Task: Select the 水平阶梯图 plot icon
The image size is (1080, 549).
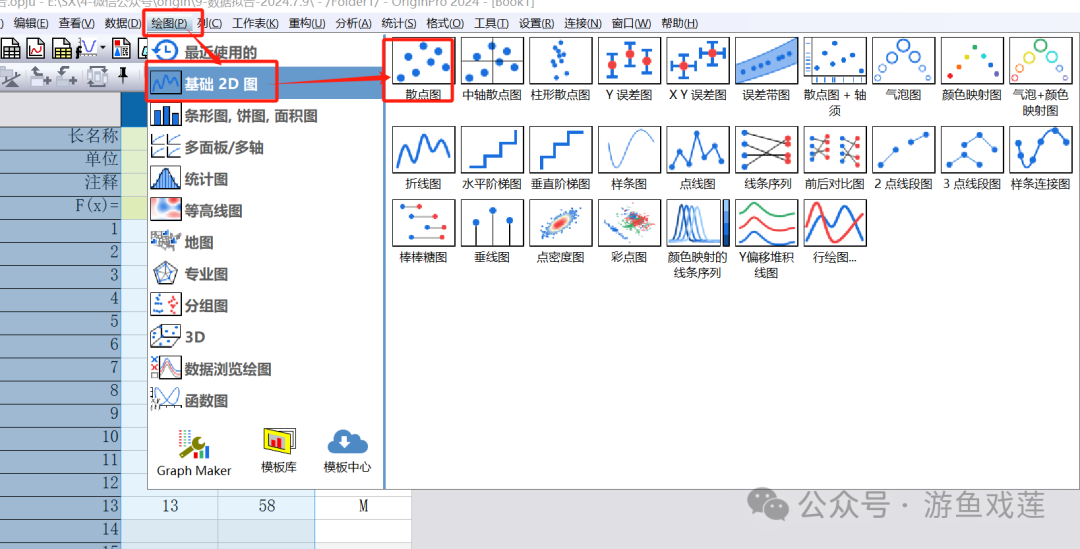Action: click(x=492, y=149)
